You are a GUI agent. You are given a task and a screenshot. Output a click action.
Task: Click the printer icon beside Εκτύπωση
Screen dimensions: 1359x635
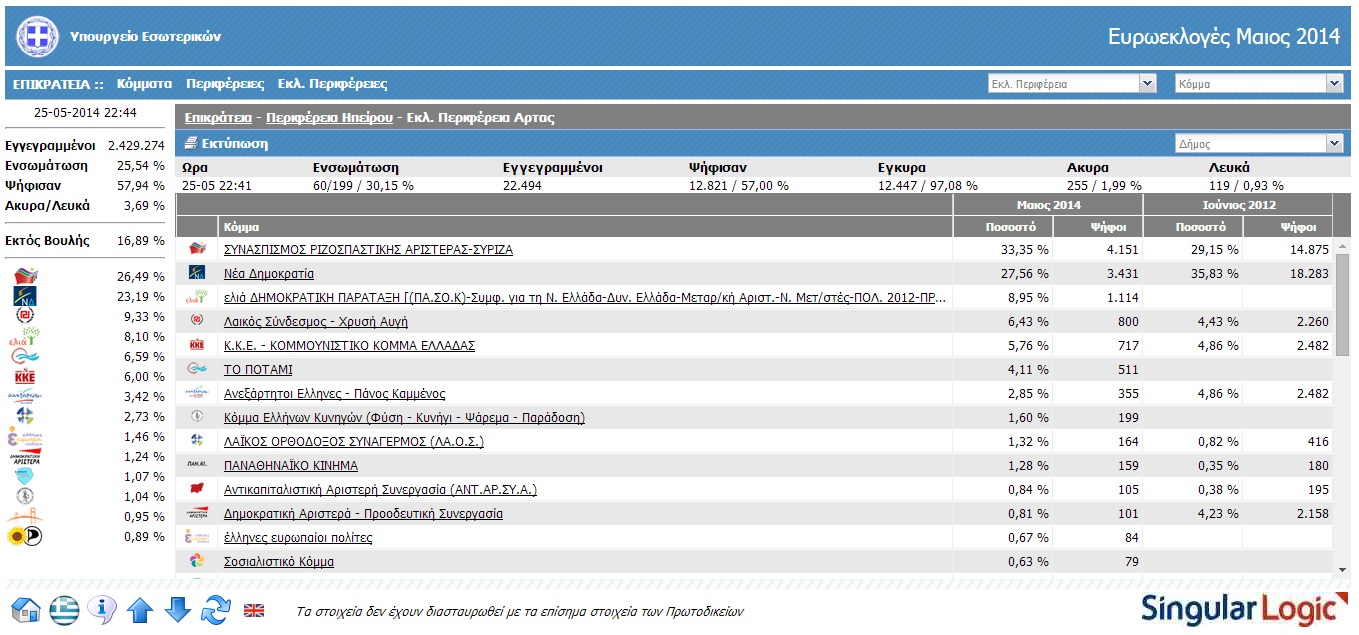(x=190, y=144)
